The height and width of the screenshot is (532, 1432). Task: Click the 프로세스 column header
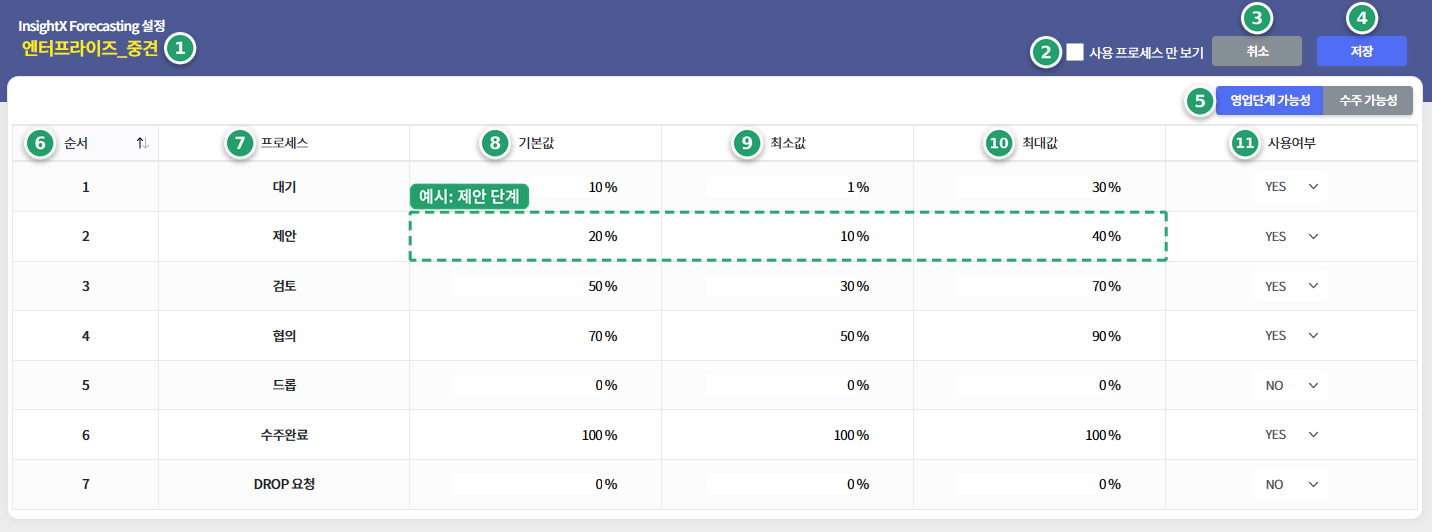click(x=284, y=143)
